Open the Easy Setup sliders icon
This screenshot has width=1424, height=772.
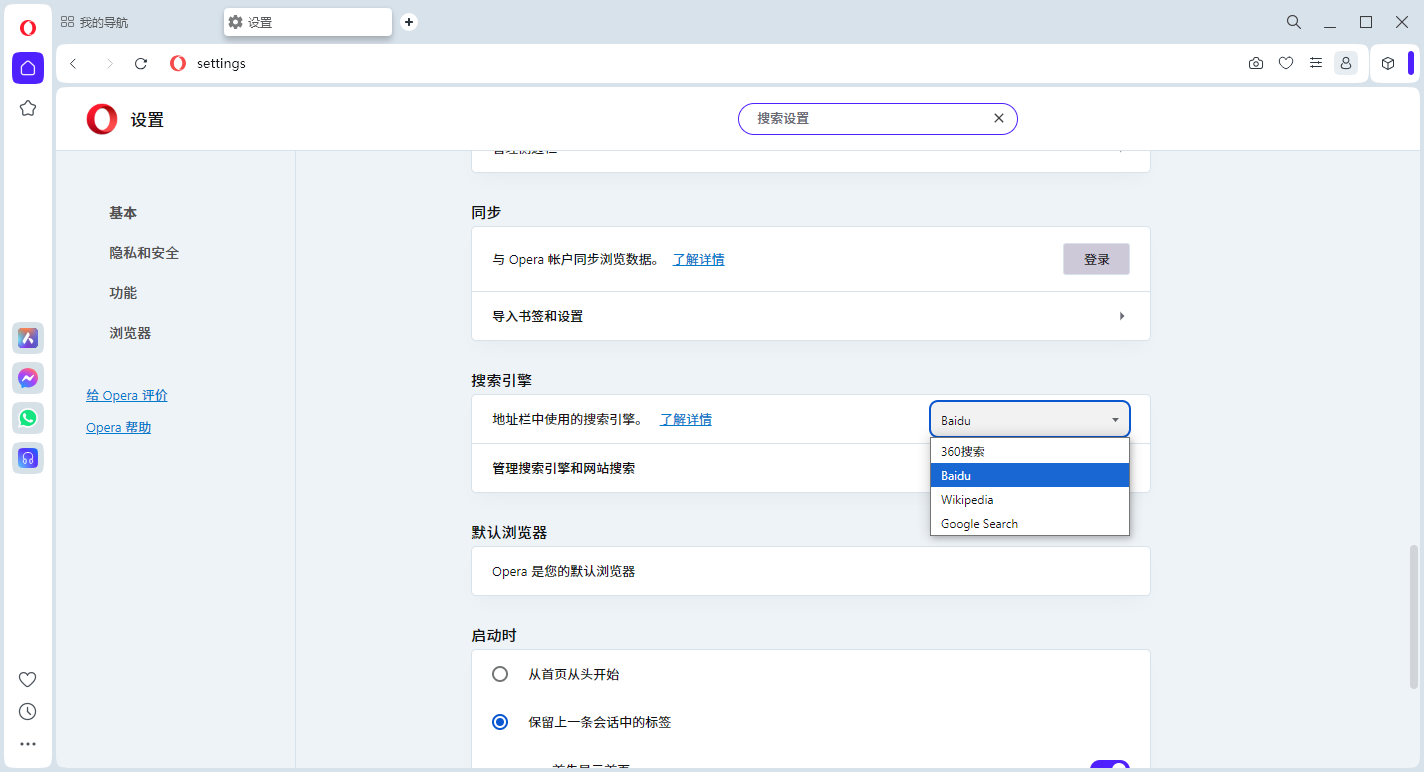(x=1316, y=63)
